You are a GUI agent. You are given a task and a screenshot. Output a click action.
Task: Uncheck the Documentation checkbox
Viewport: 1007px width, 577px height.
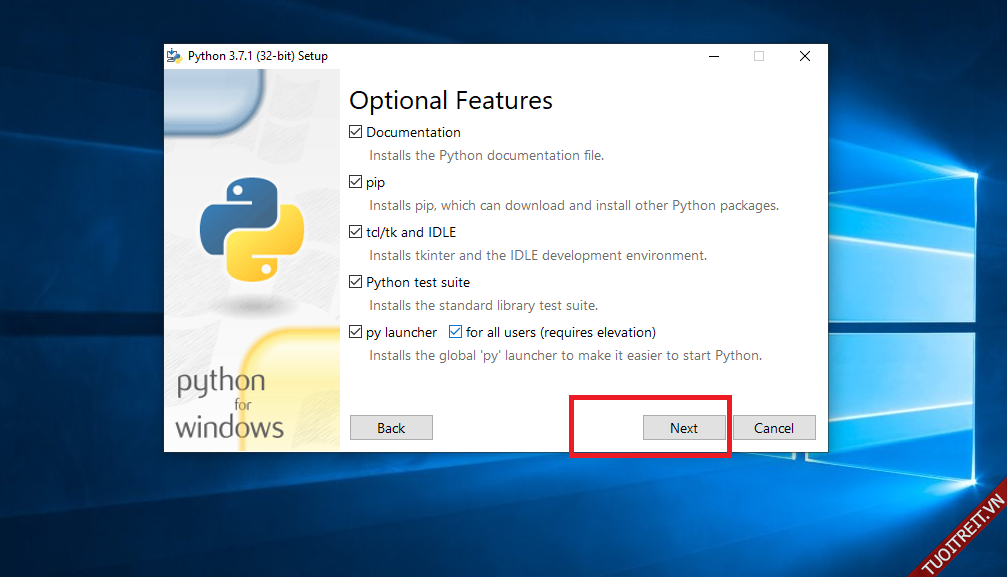point(356,132)
